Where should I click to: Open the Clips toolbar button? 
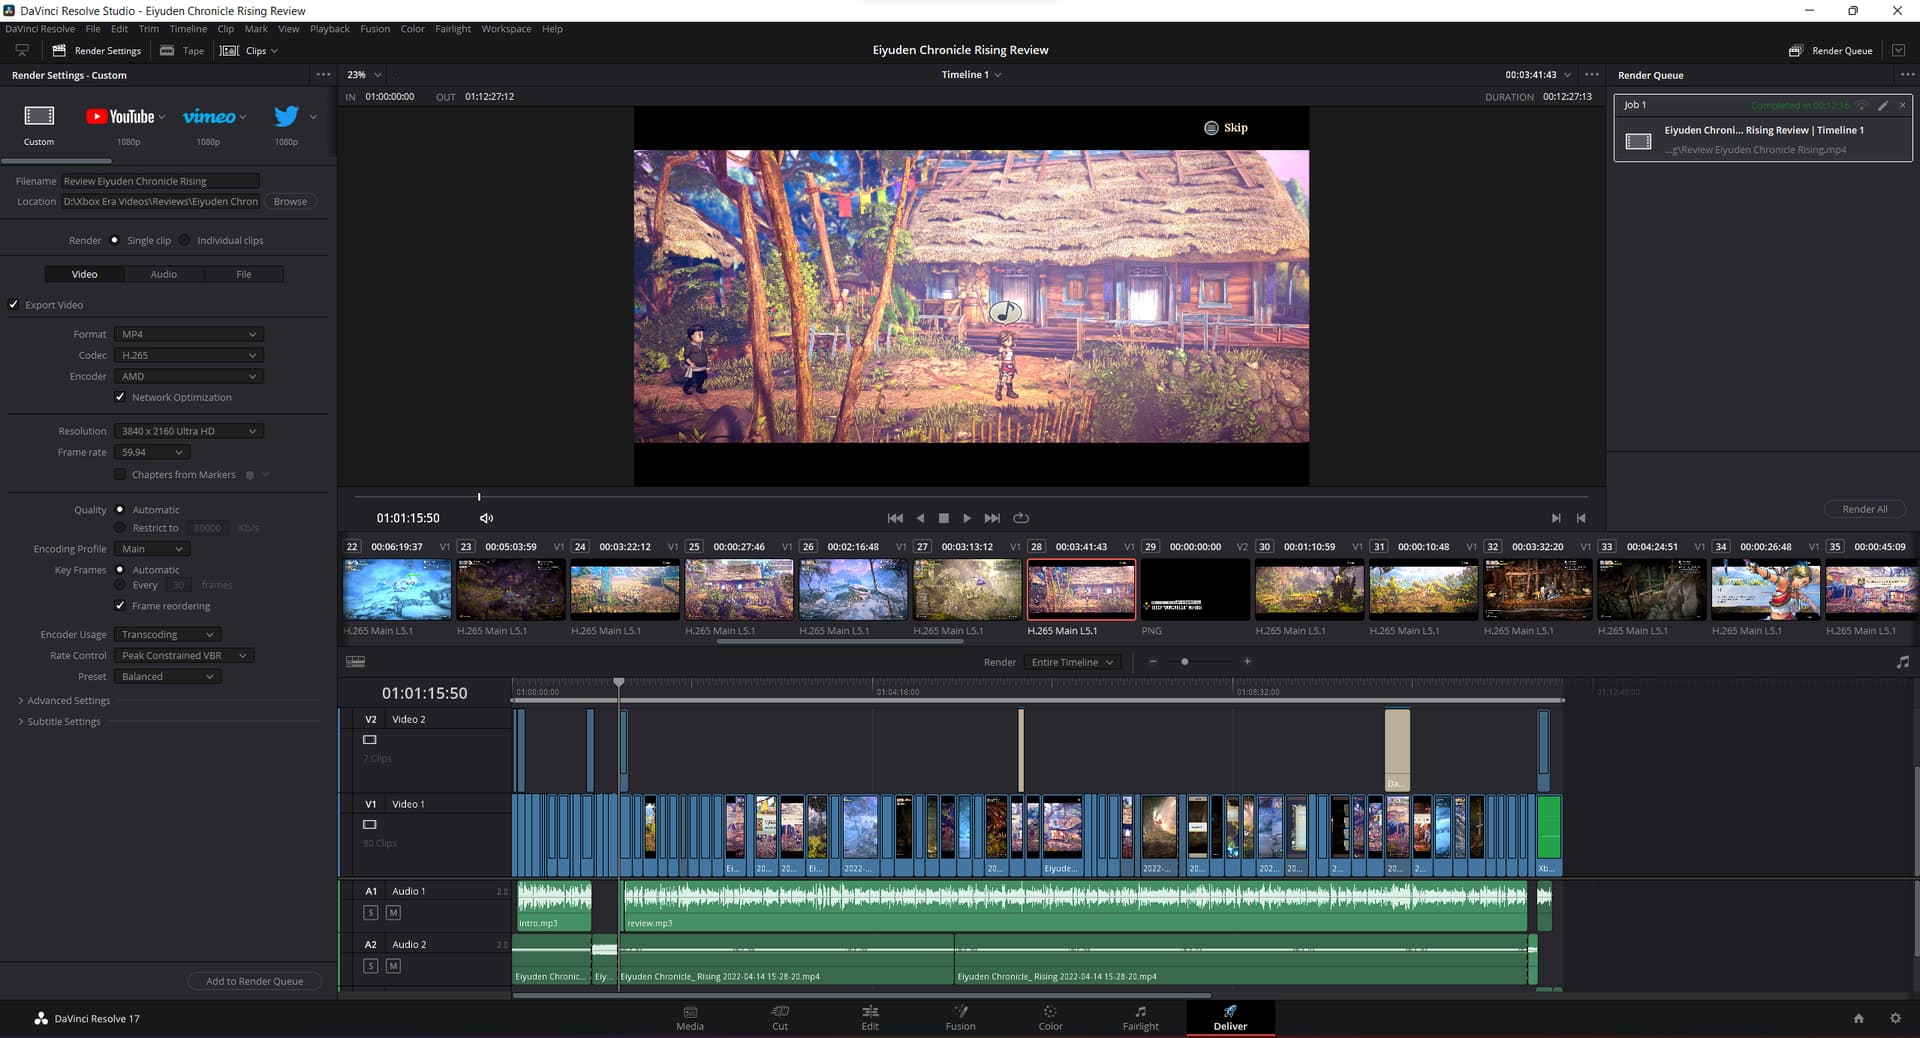tap(249, 50)
